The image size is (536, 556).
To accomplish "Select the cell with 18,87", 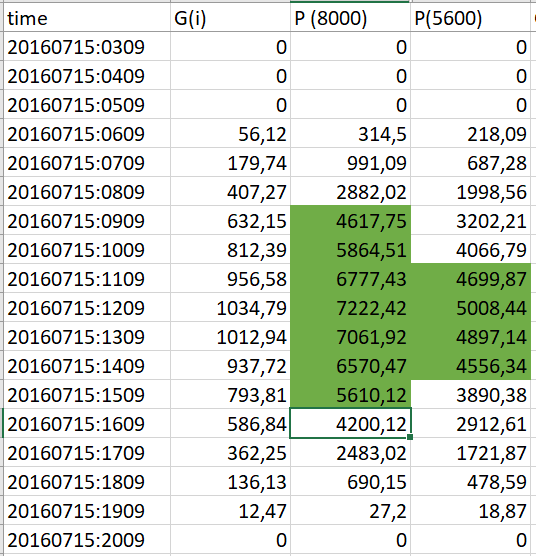I will pyautogui.click(x=470, y=510).
